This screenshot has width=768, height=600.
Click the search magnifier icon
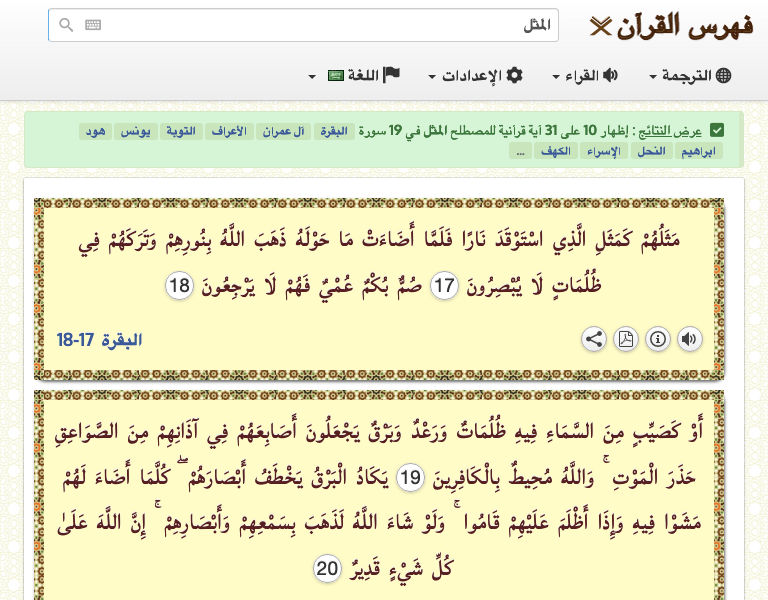(x=66, y=25)
